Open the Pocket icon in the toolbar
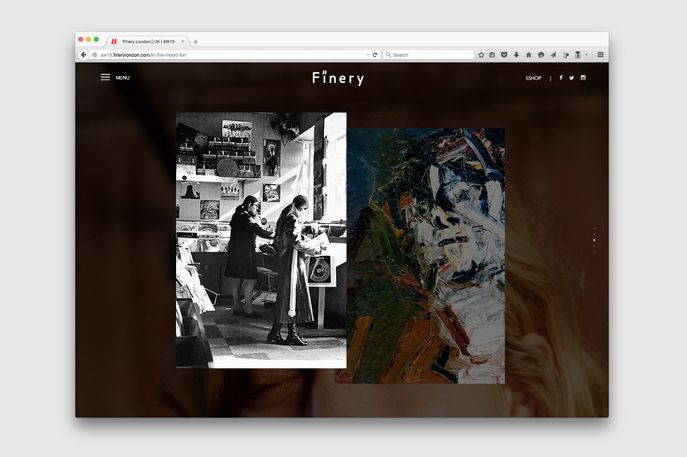This screenshot has width=687, height=457. pyautogui.click(x=504, y=54)
